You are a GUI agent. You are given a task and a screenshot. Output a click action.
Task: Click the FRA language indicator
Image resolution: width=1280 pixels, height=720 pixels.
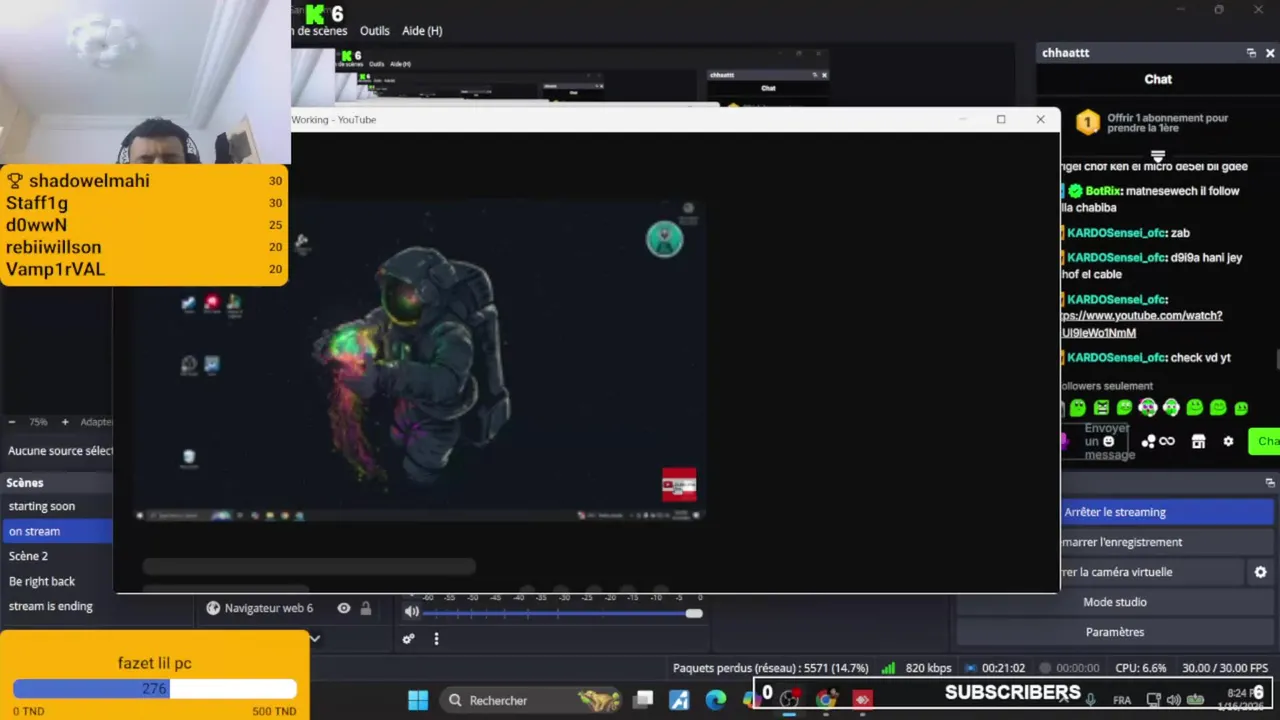click(x=1122, y=700)
